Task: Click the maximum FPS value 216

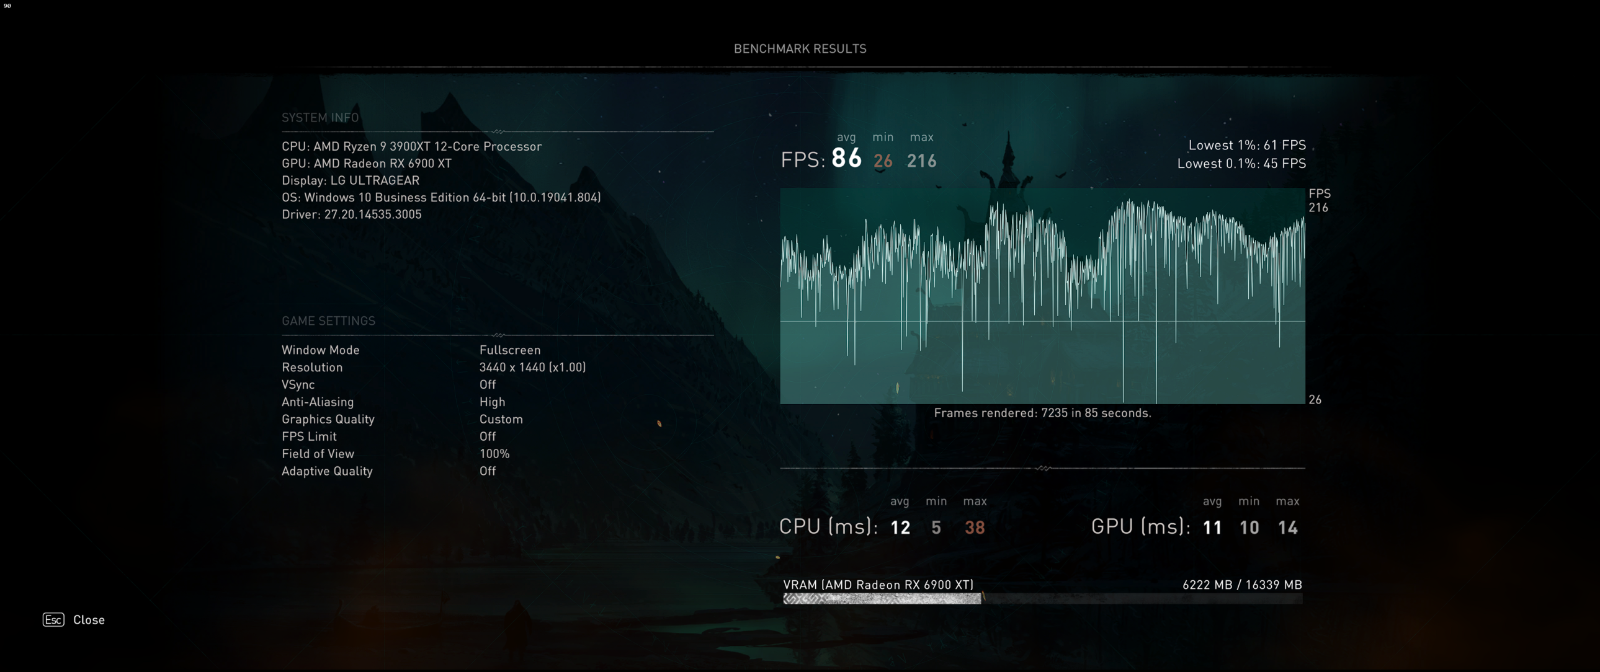Action: pyautogui.click(x=922, y=161)
